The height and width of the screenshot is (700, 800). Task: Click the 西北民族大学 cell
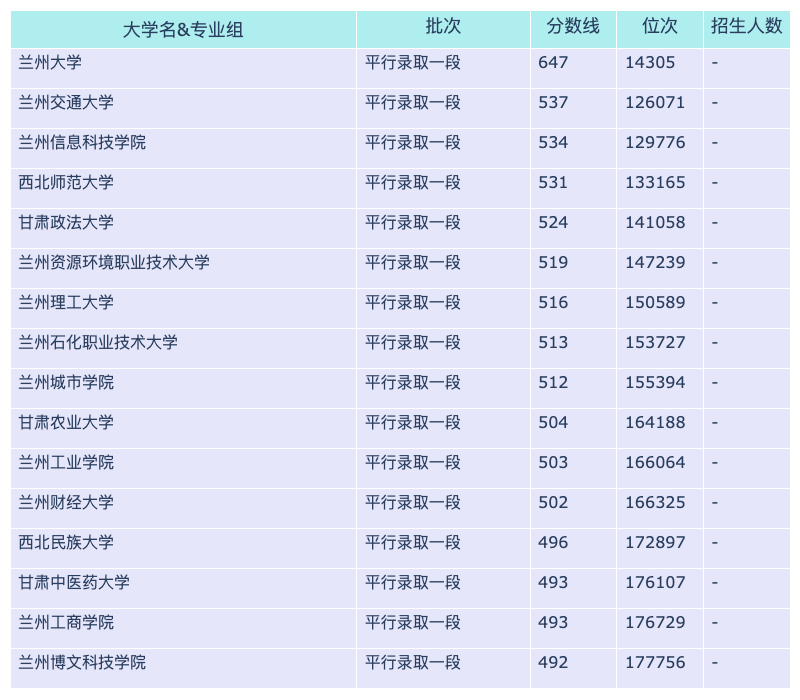click(66, 542)
